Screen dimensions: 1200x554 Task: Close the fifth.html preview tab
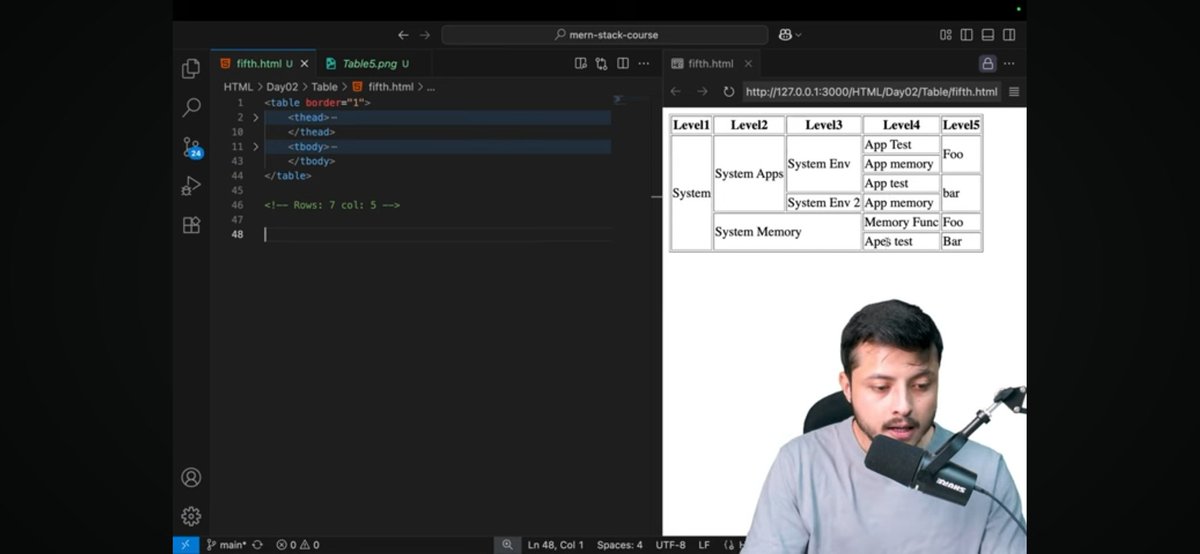[x=749, y=63]
